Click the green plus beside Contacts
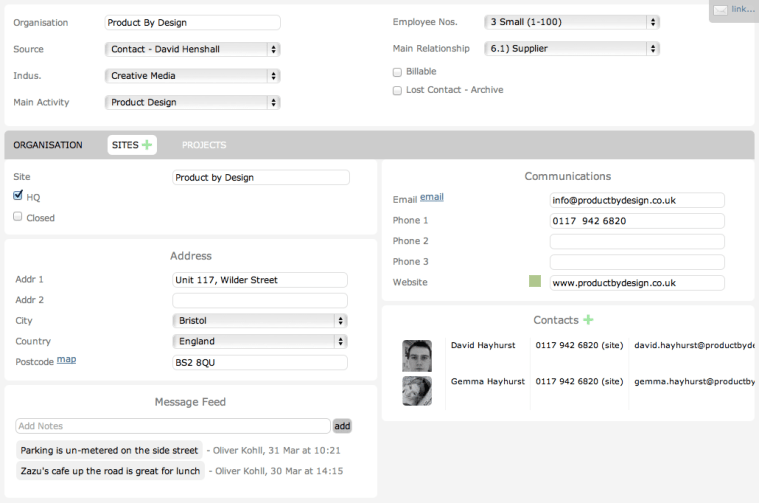Image resolution: width=759 pixels, height=503 pixels. tap(588, 320)
